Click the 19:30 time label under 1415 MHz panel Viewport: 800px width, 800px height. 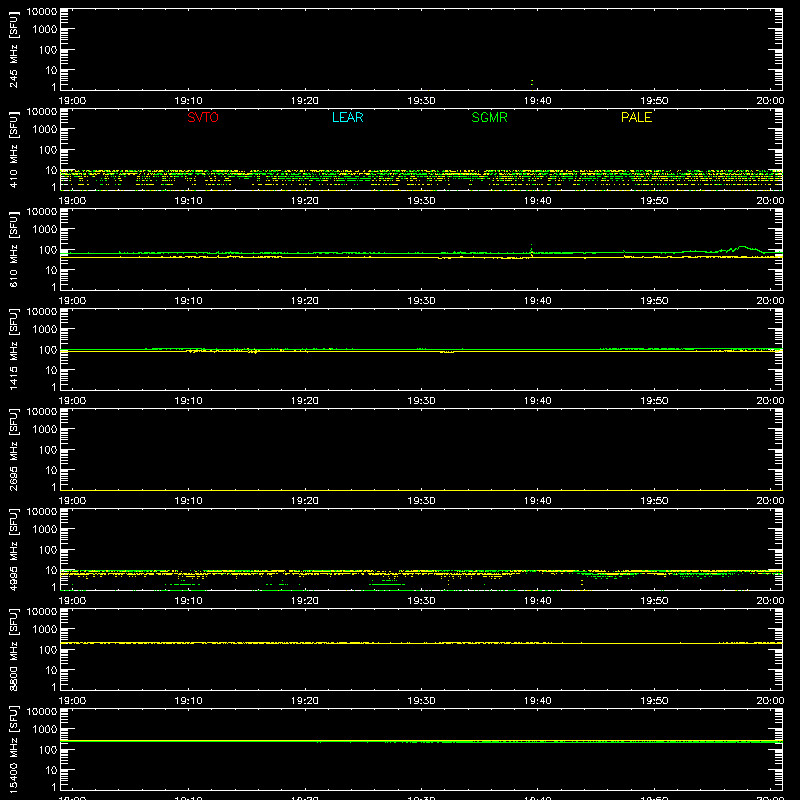point(421,401)
